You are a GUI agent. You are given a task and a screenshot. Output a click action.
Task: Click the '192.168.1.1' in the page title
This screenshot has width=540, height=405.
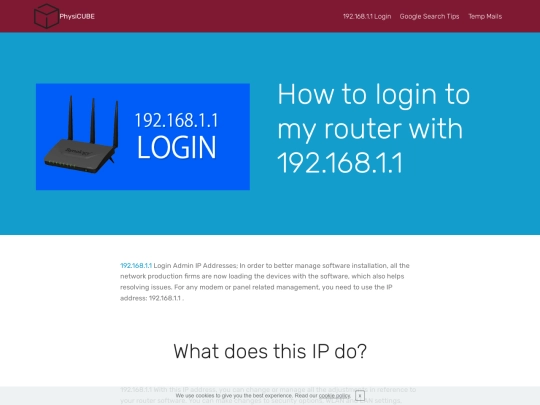pyautogui.click(x=340, y=163)
